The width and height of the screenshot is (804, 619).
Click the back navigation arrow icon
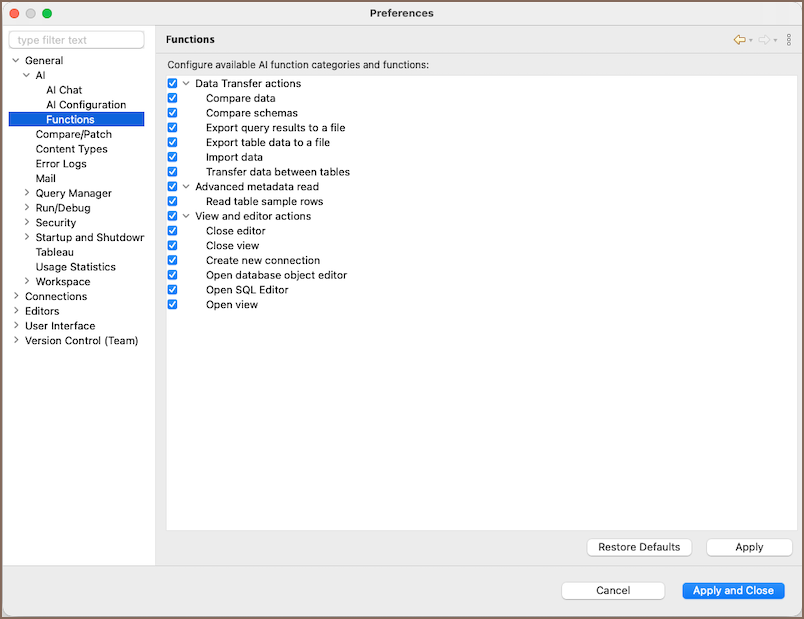pos(739,40)
